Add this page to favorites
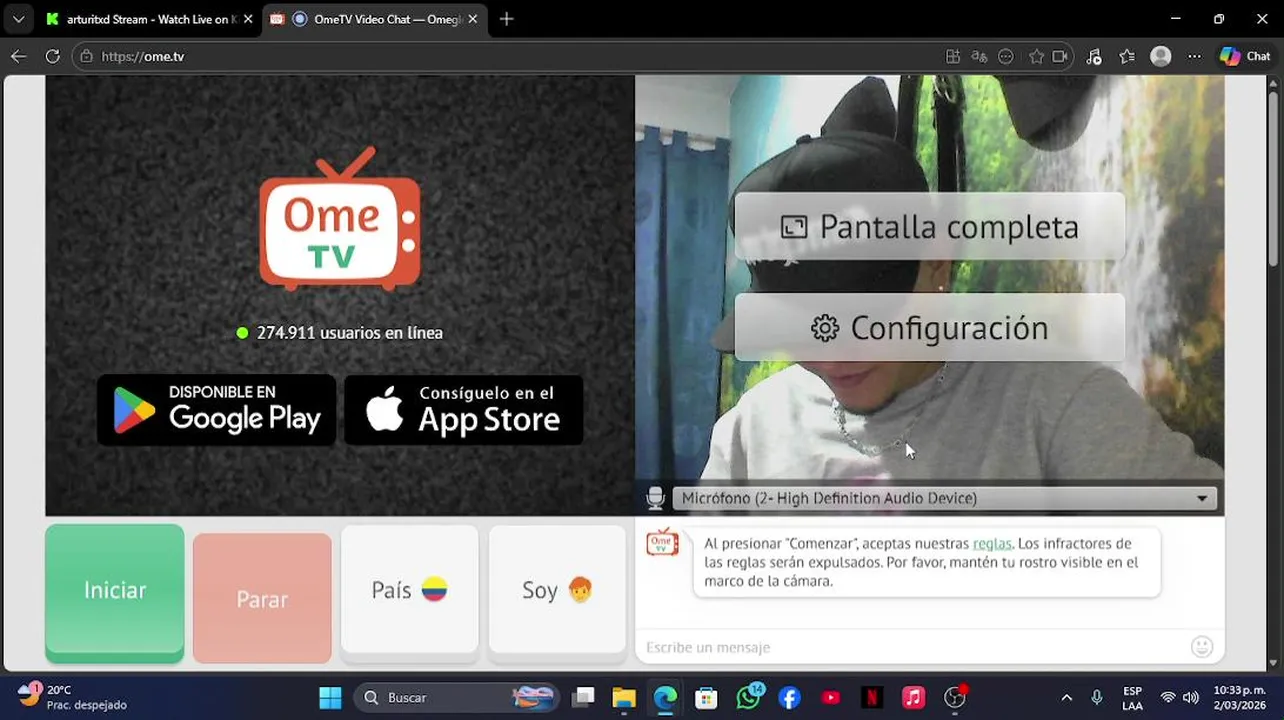This screenshot has width=1284, height=720. coord(1036,56)
